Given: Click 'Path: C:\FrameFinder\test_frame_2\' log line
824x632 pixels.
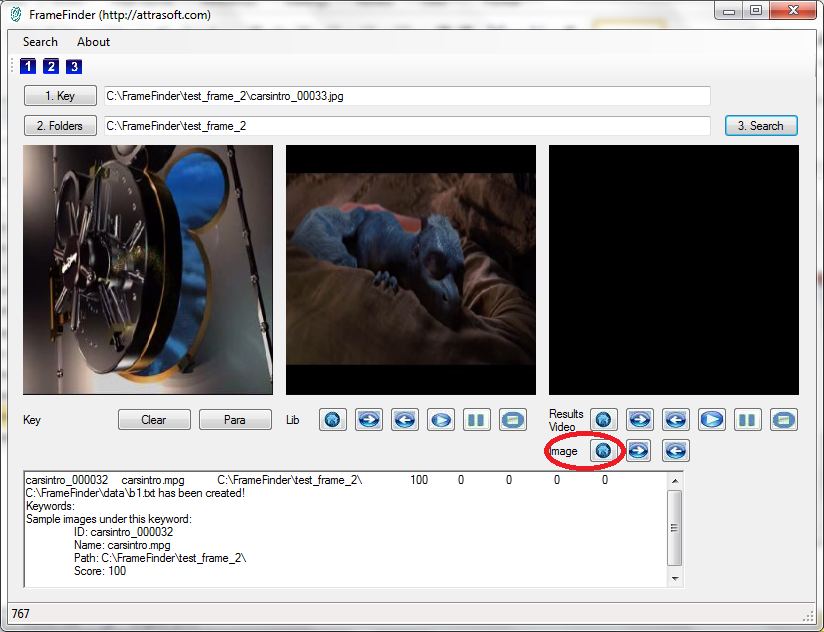Looking at the screenshot, I should 160,558.
